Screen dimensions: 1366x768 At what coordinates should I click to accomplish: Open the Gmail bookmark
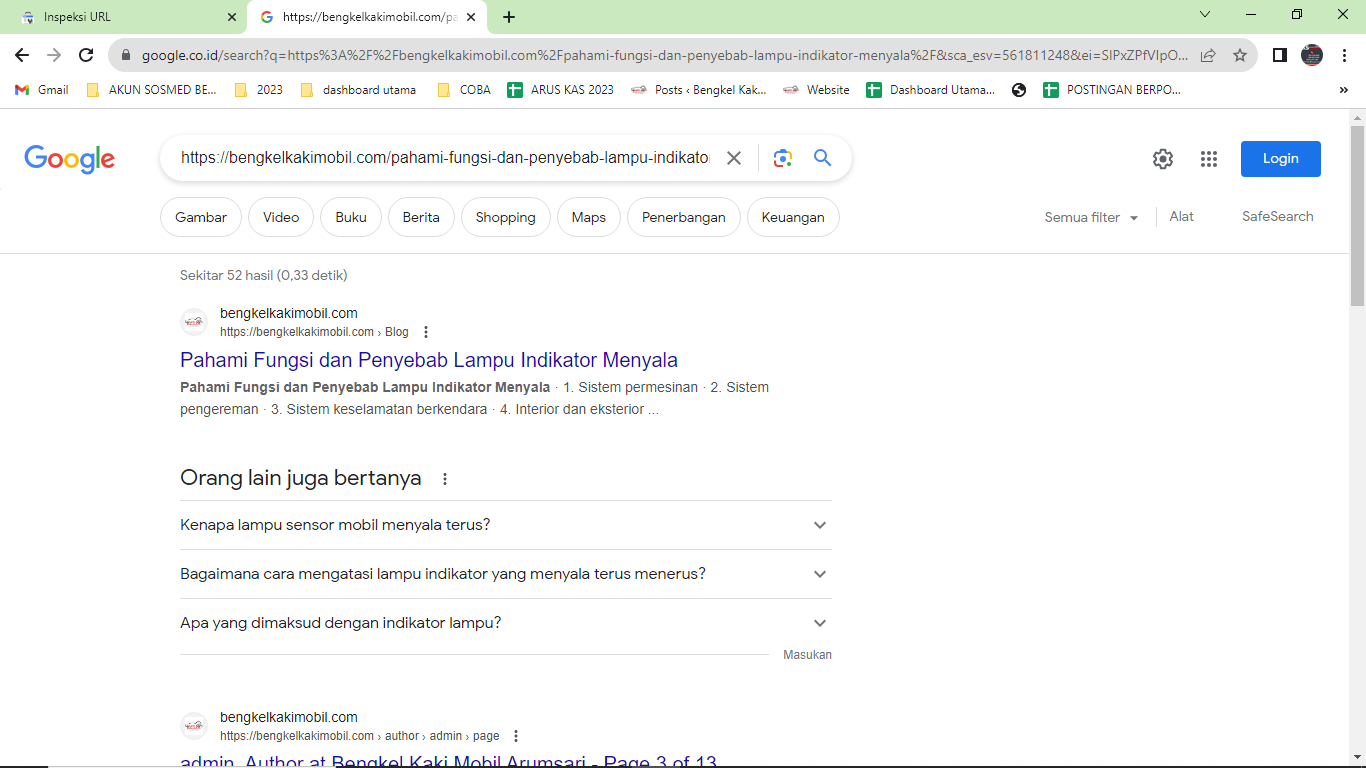coord(42,90)
